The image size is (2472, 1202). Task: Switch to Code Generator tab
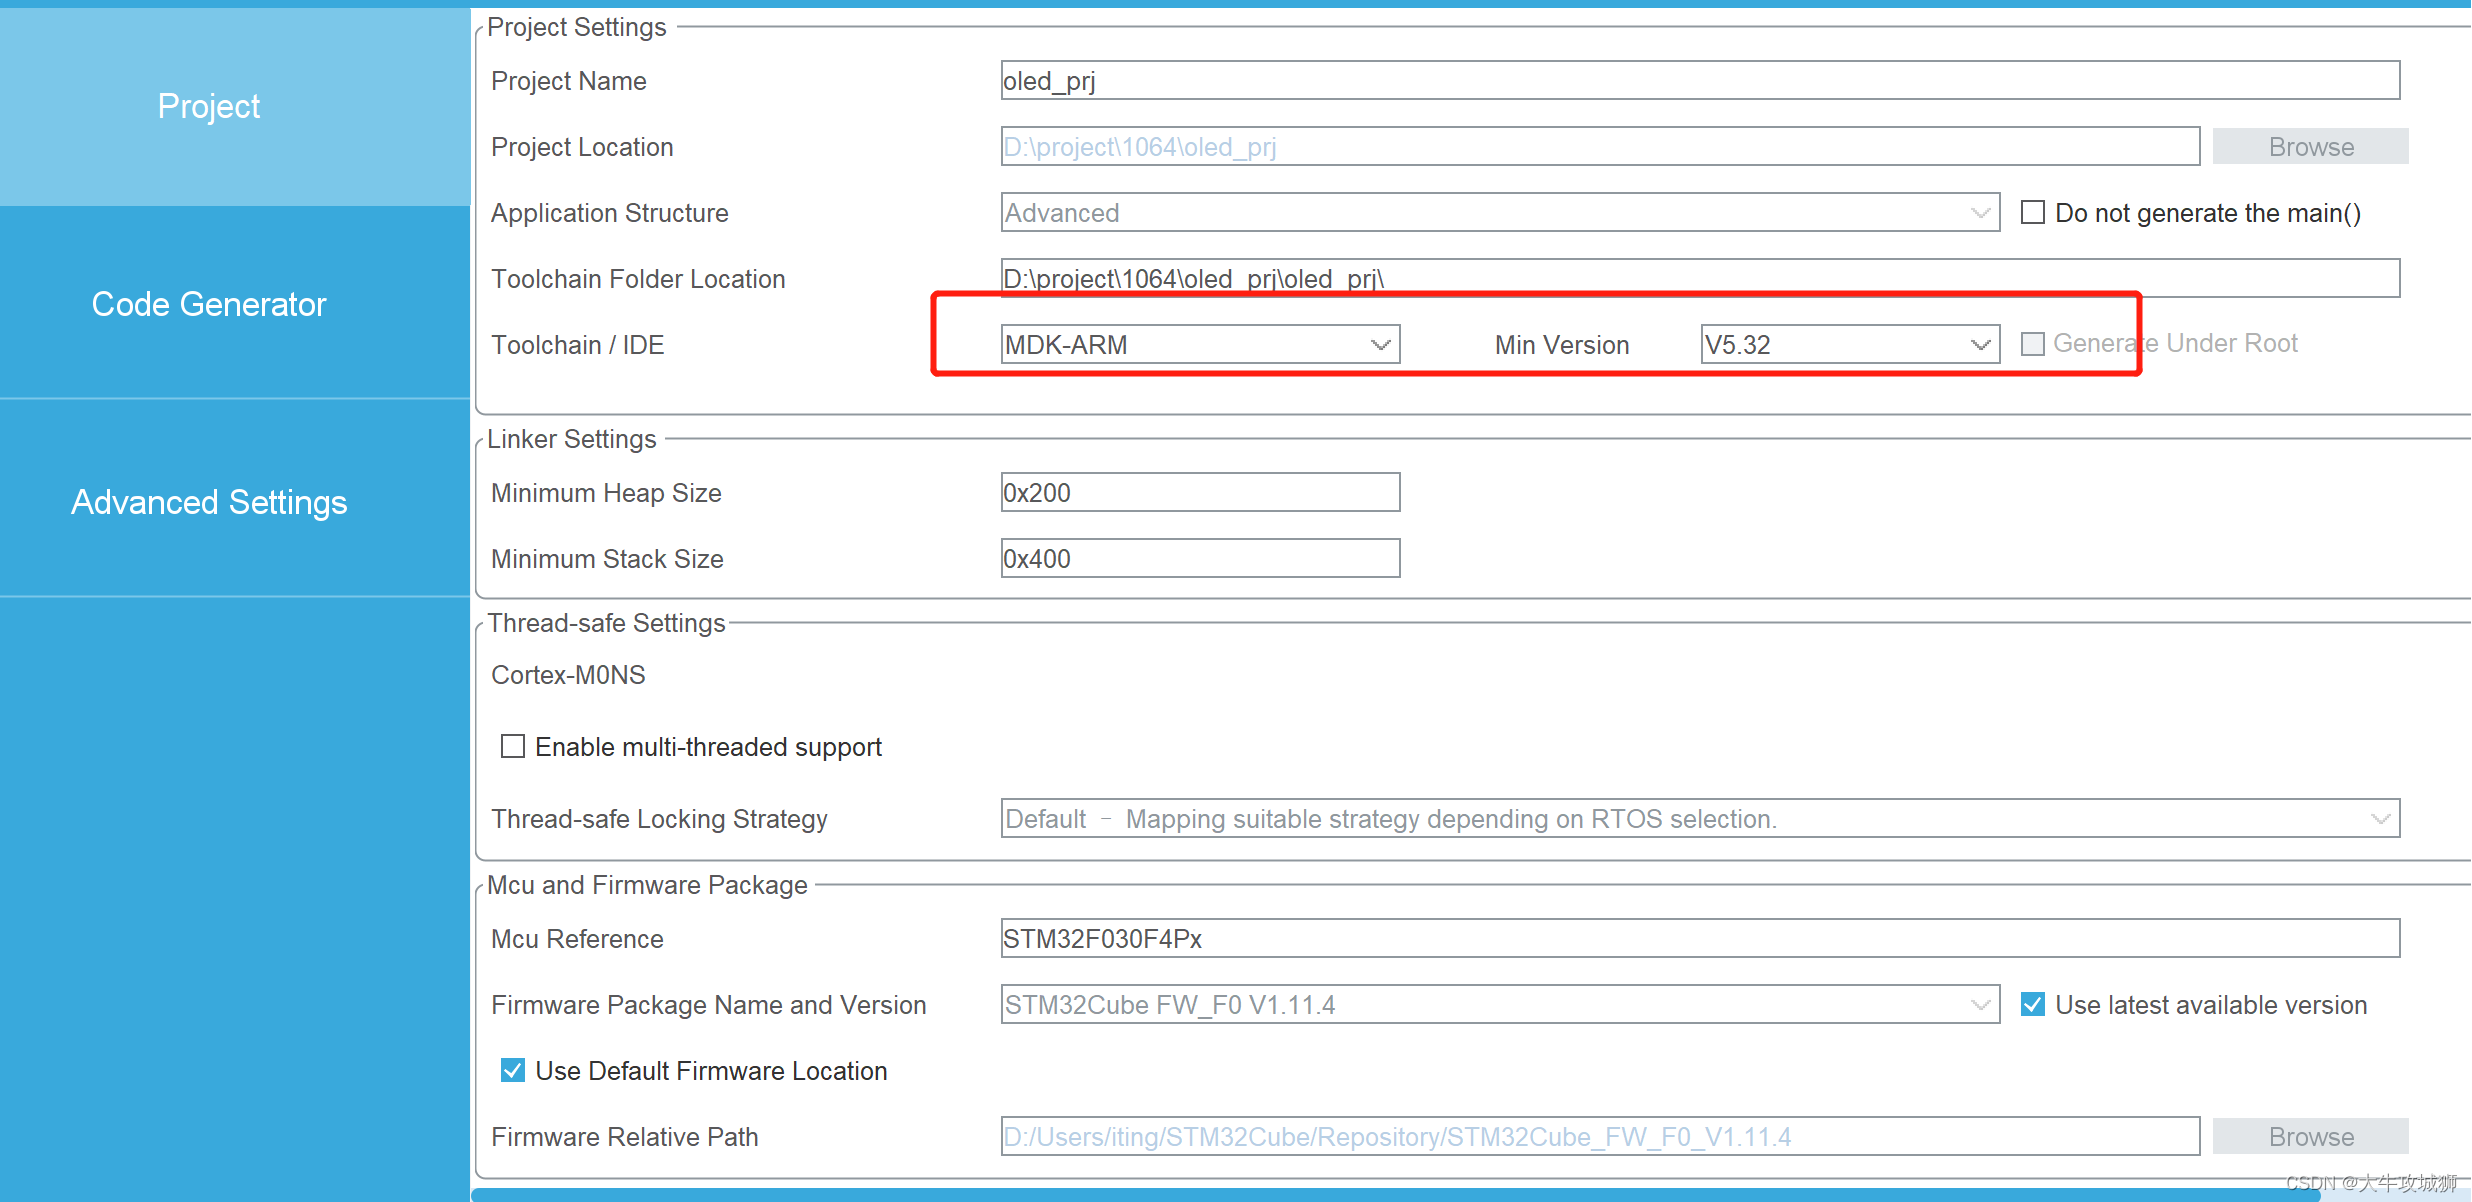pyautogui.click(x=208, y=304)
